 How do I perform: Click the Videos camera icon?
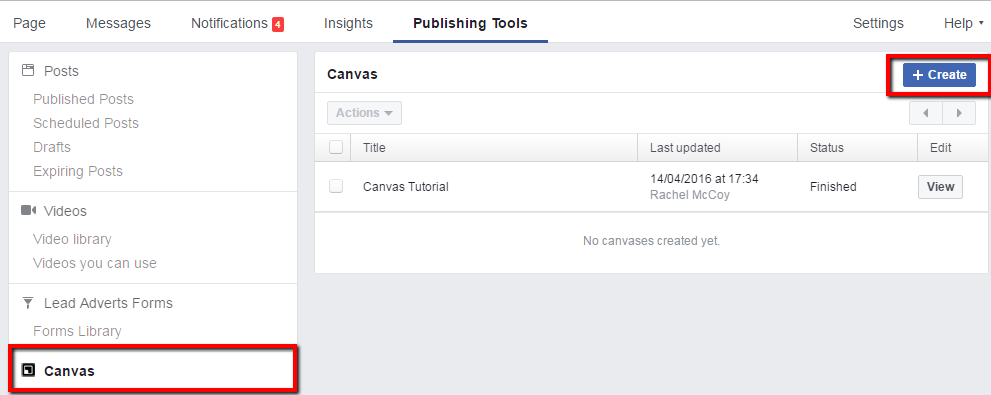pos(28,210)
